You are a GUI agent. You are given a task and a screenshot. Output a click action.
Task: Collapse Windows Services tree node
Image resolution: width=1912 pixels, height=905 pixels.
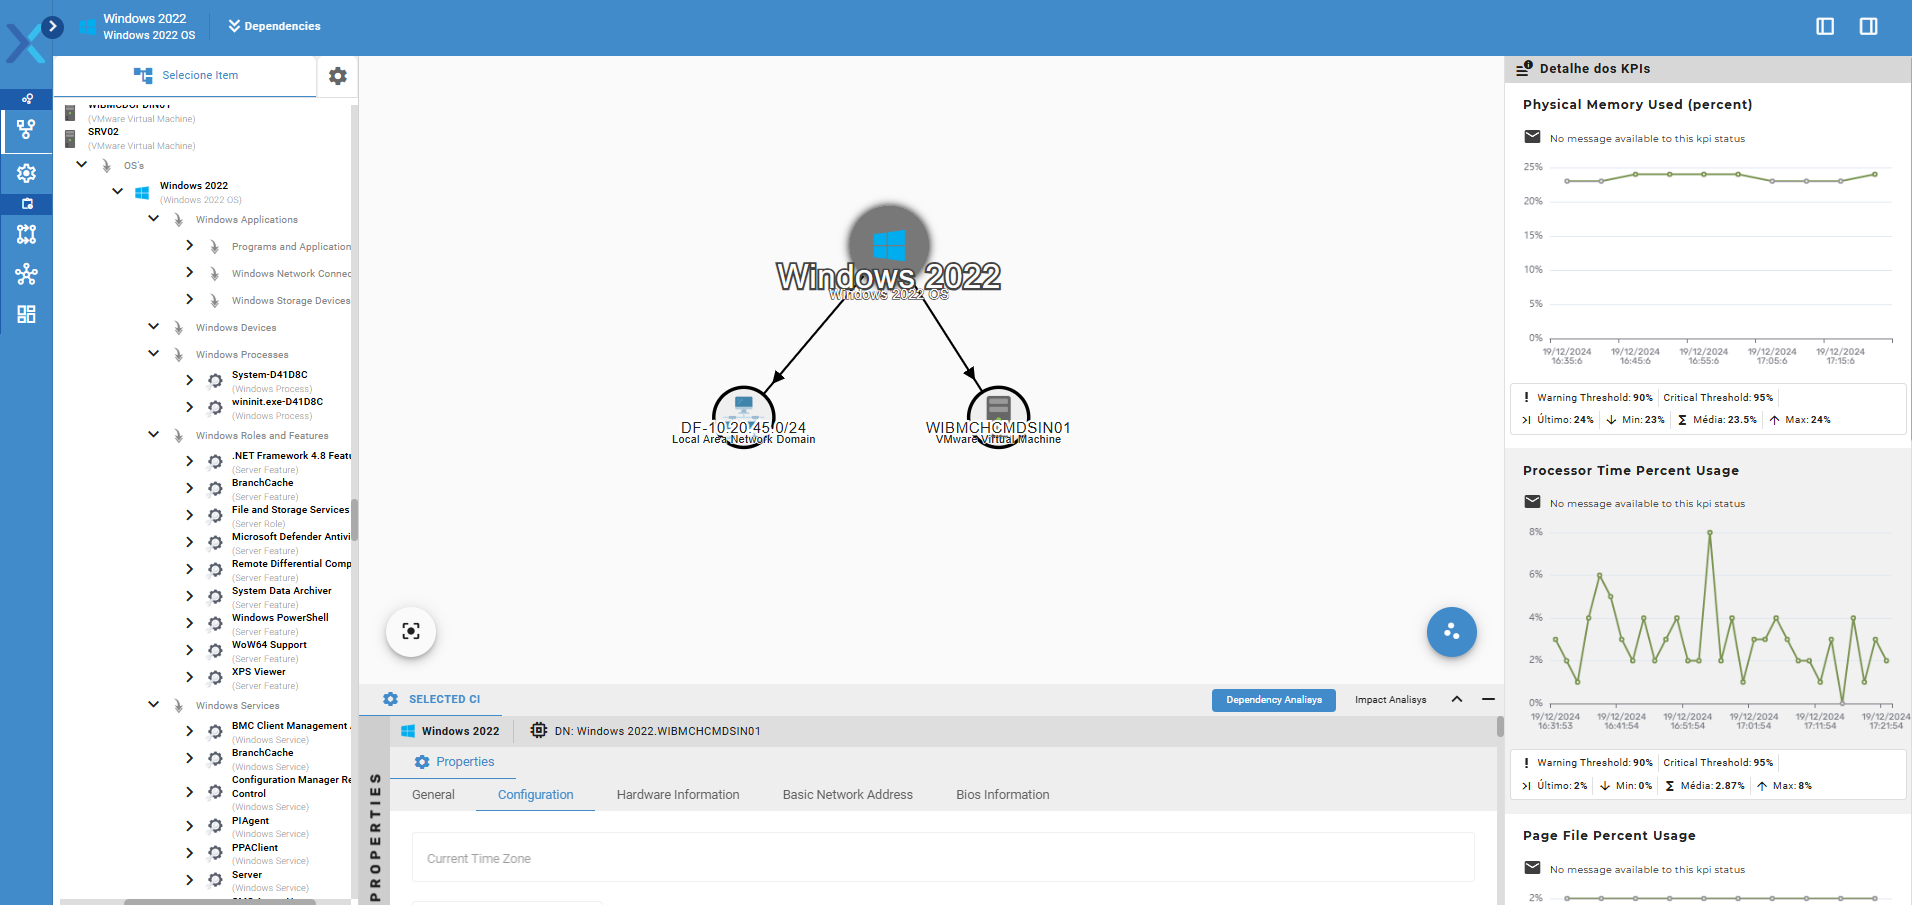[x=154, y=704]
